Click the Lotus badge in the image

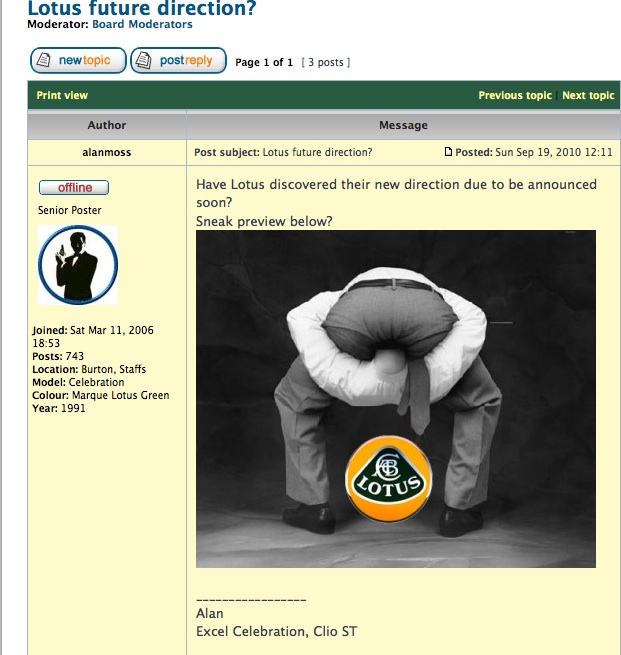pos(388,479)
